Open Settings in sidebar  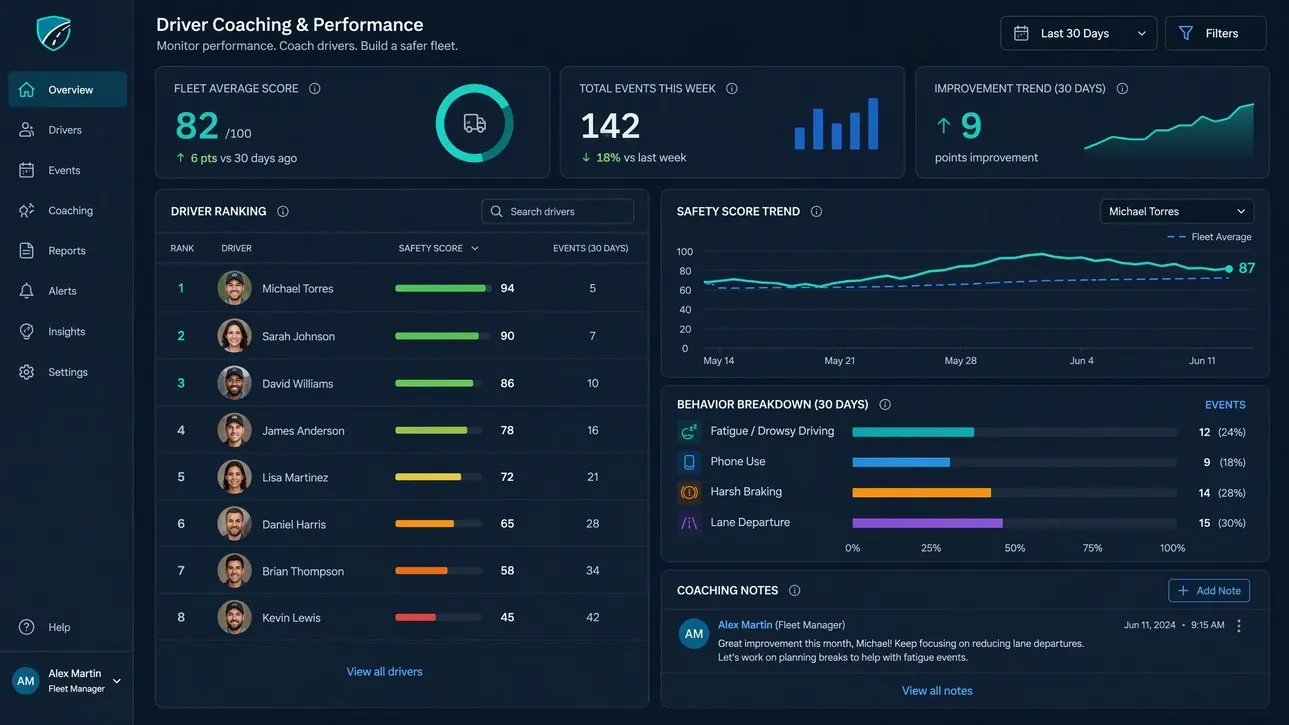67,372
